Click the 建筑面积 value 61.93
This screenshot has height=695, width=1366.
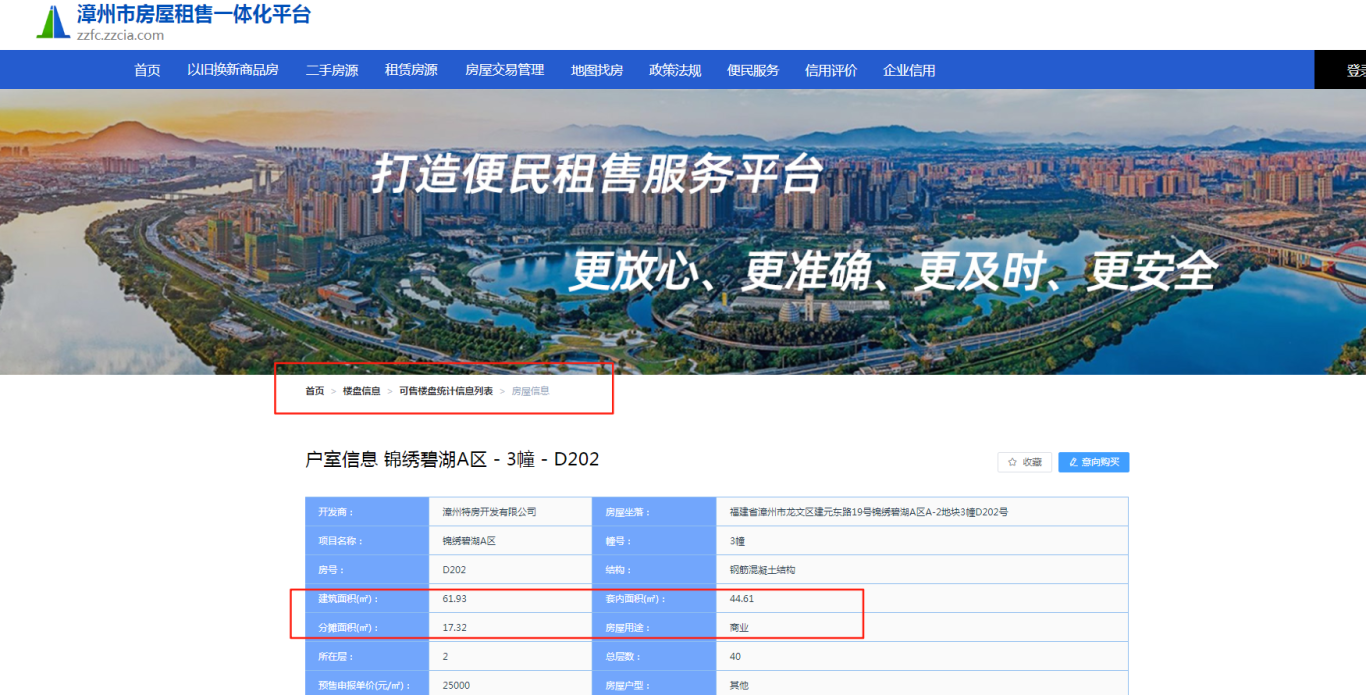click(x=455, y=599)
